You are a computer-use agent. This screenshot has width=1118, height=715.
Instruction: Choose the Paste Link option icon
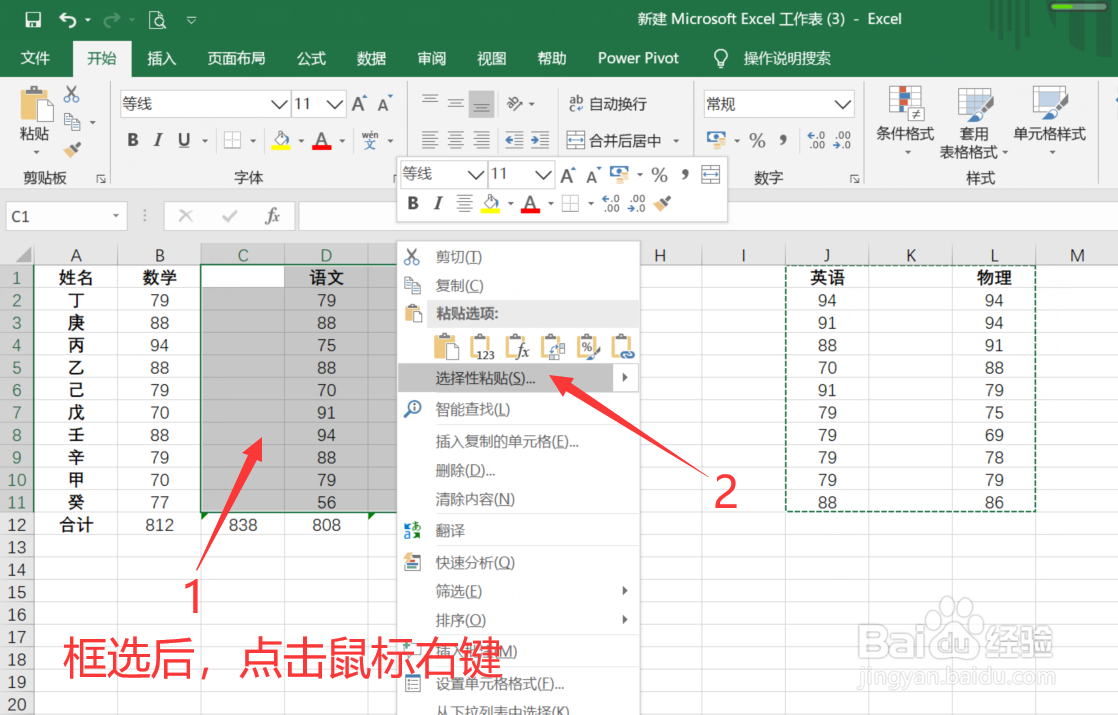(x=623, y=345)
